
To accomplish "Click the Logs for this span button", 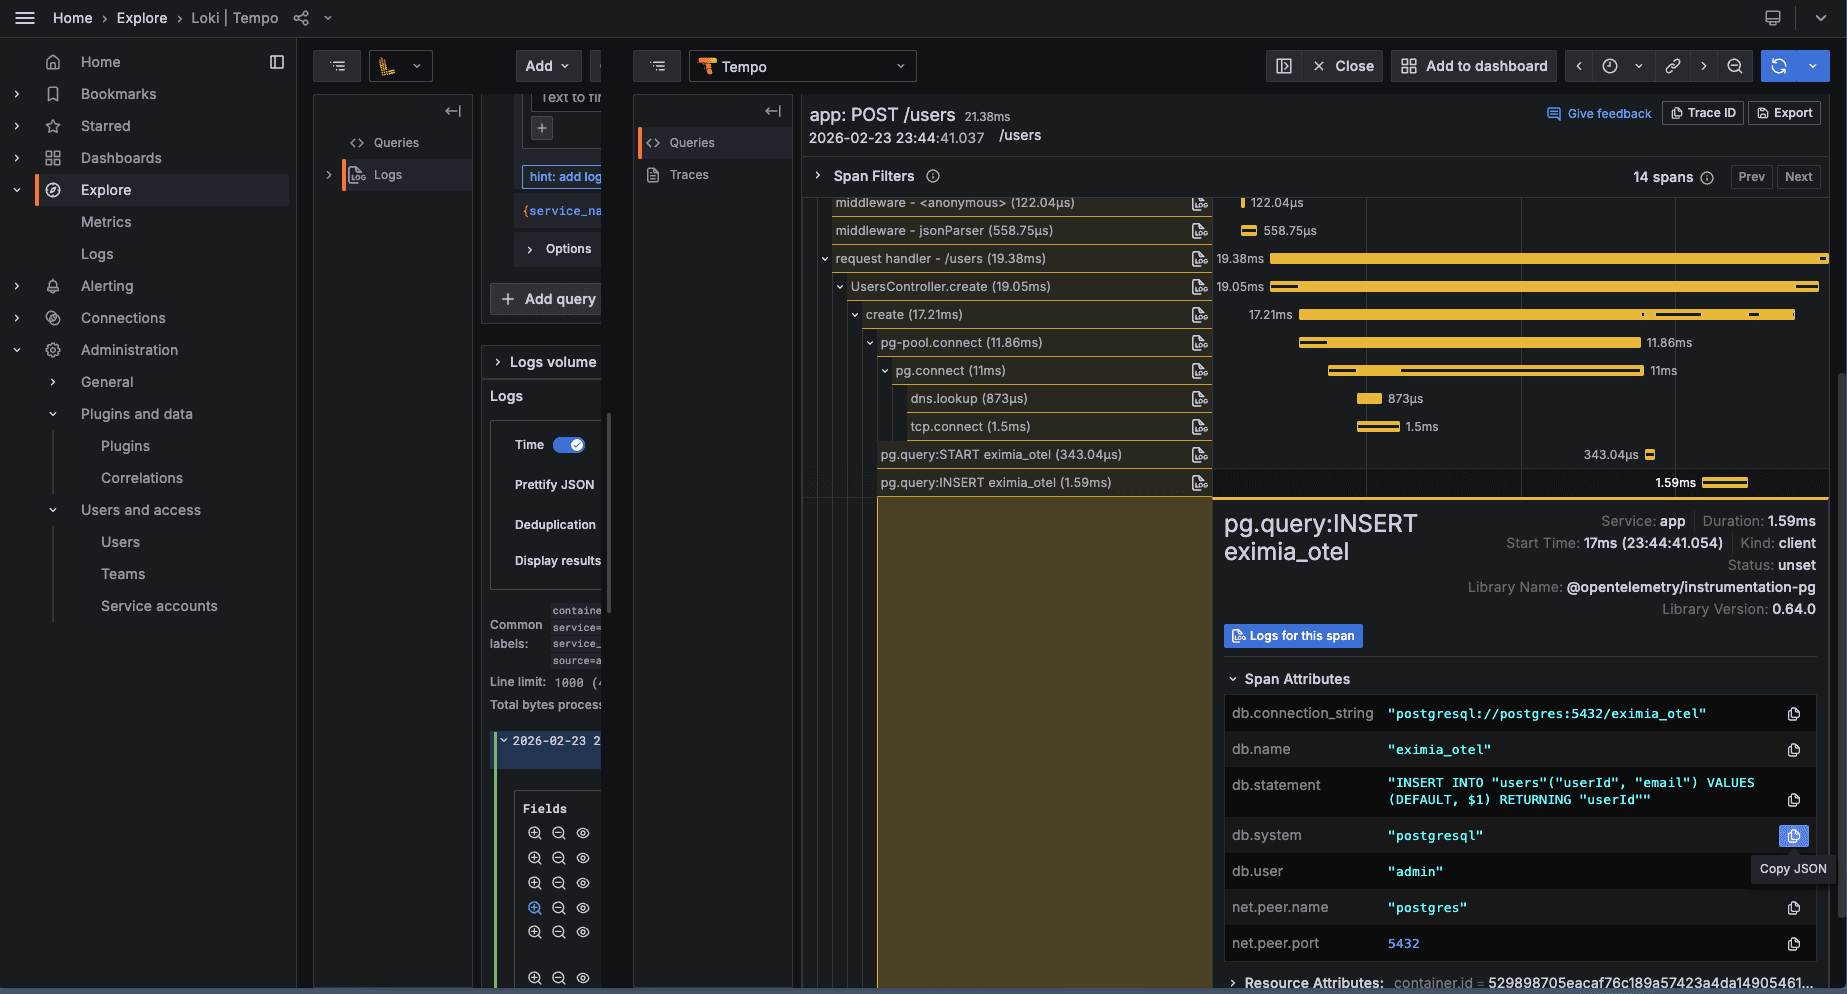I will [1292, 636].
